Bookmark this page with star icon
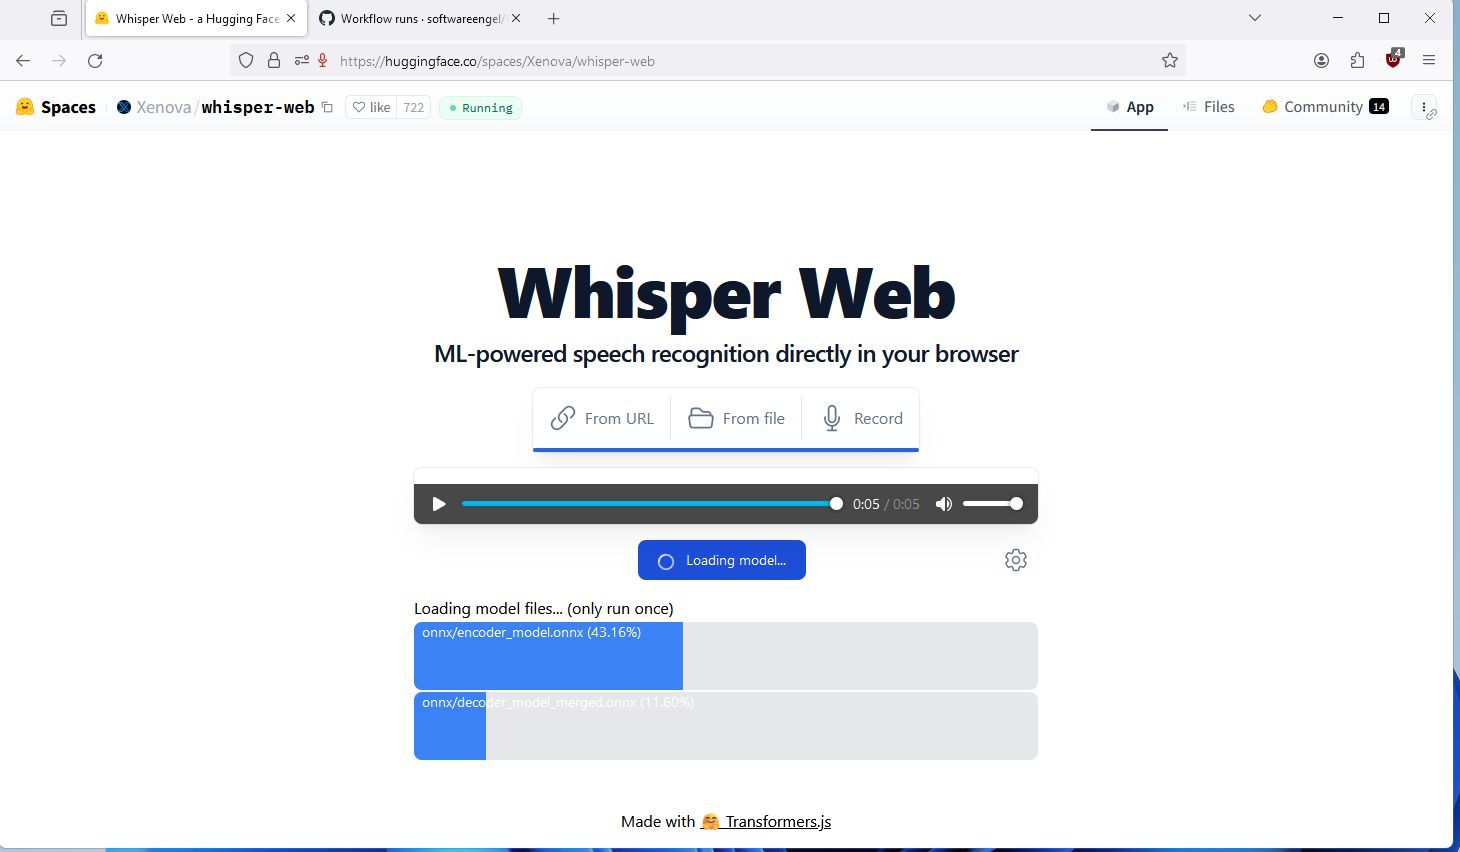The width and height of the screenshot is (1460, 852). coord(1170,61)
